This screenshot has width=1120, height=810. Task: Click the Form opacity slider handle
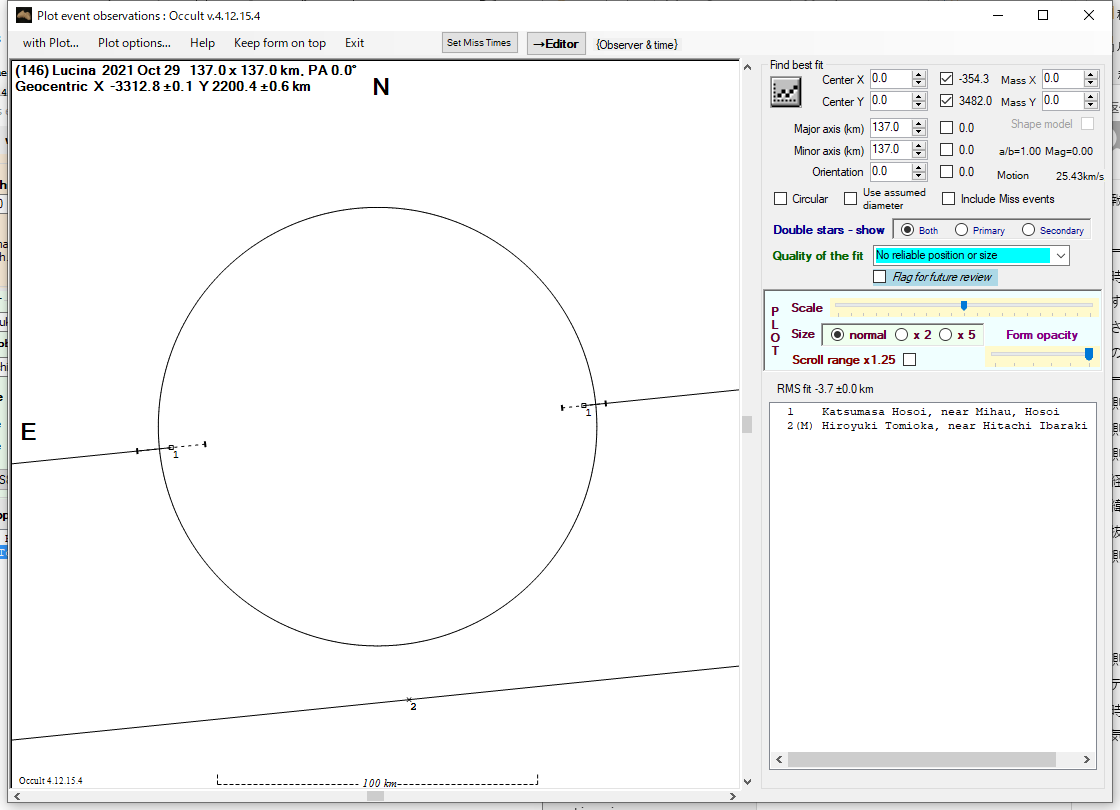1088,353
